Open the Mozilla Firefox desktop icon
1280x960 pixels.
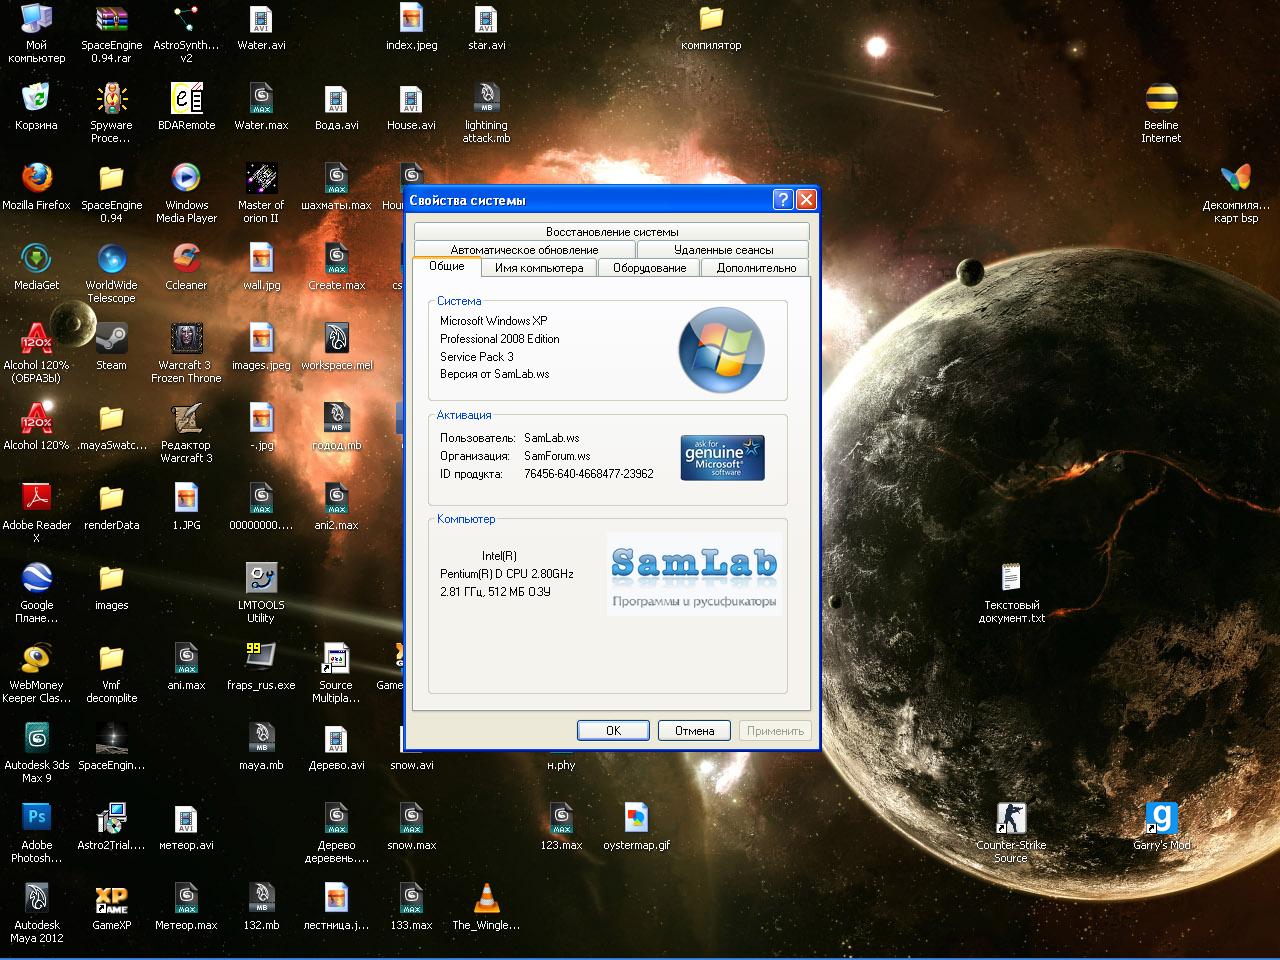click(37, 178)
